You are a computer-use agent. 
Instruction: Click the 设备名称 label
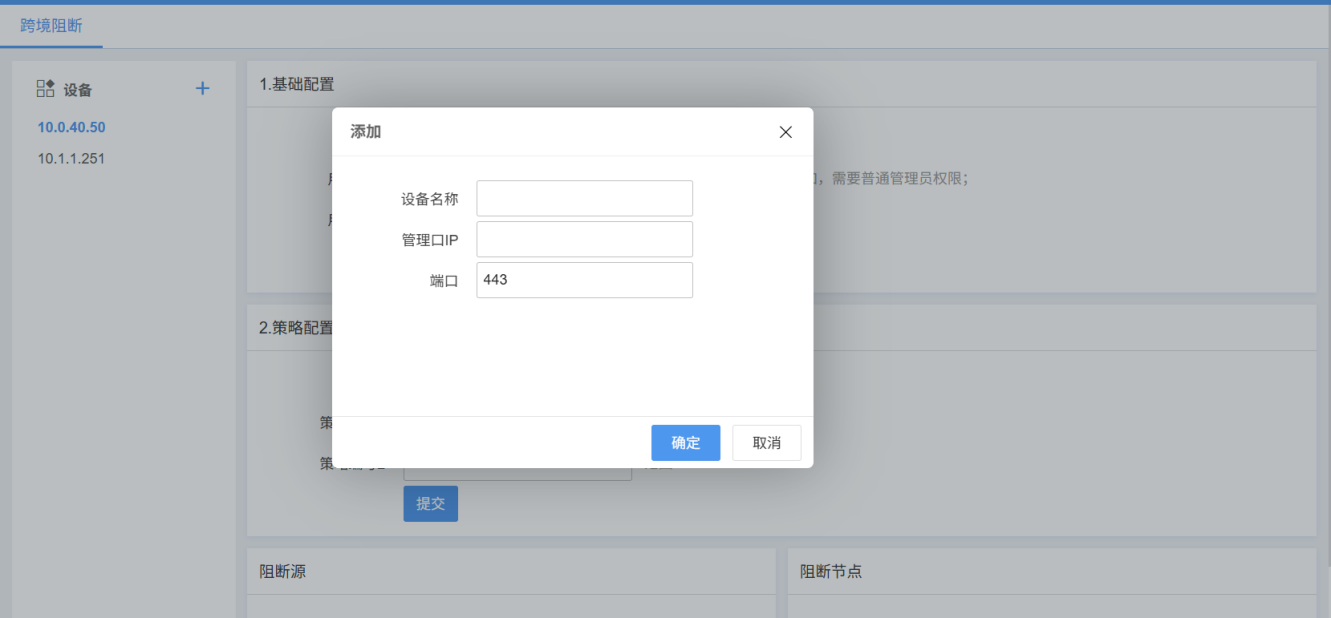coord(429,199)
